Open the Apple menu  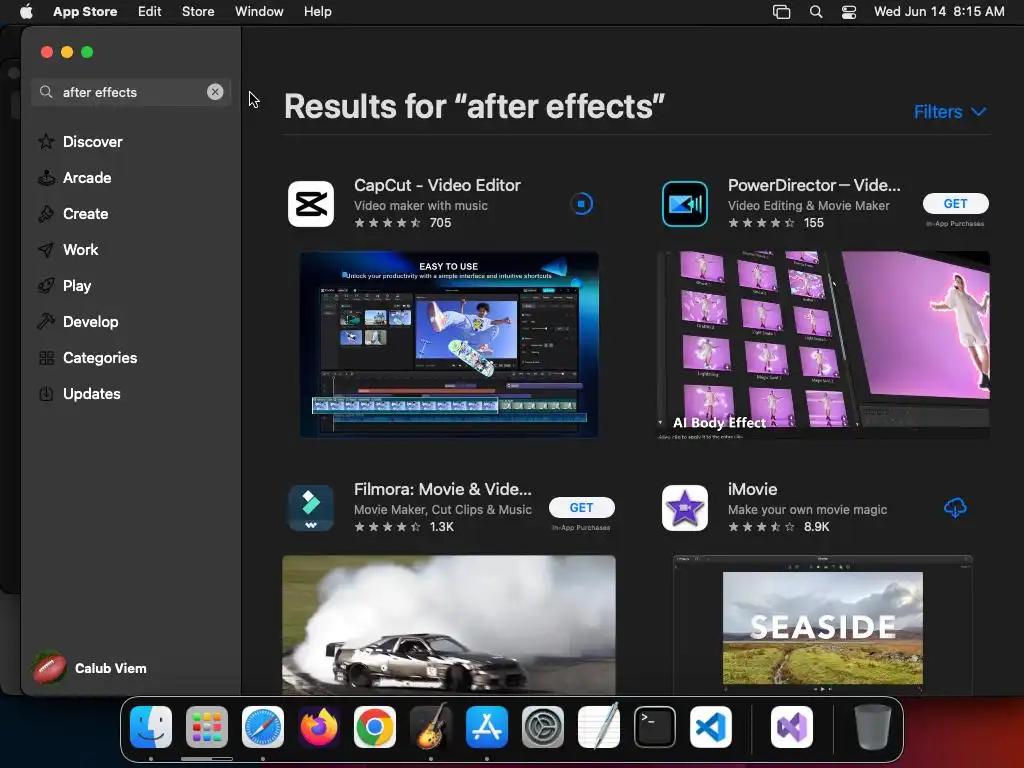[26, 12]
